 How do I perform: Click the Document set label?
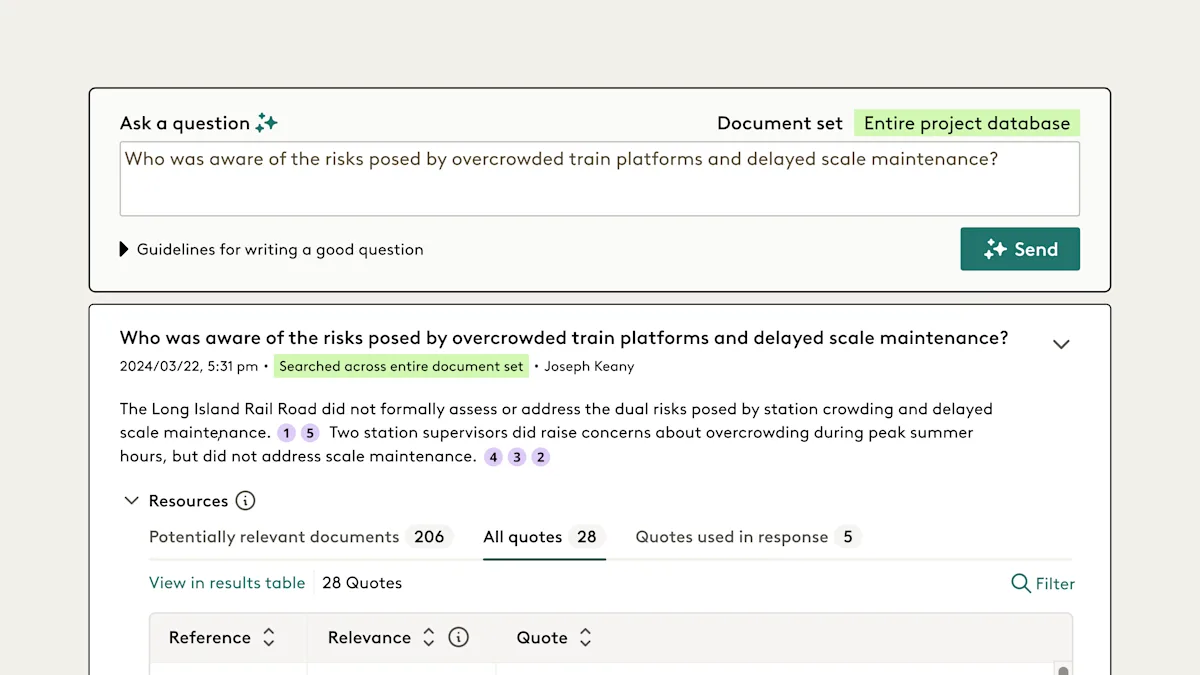780,123
